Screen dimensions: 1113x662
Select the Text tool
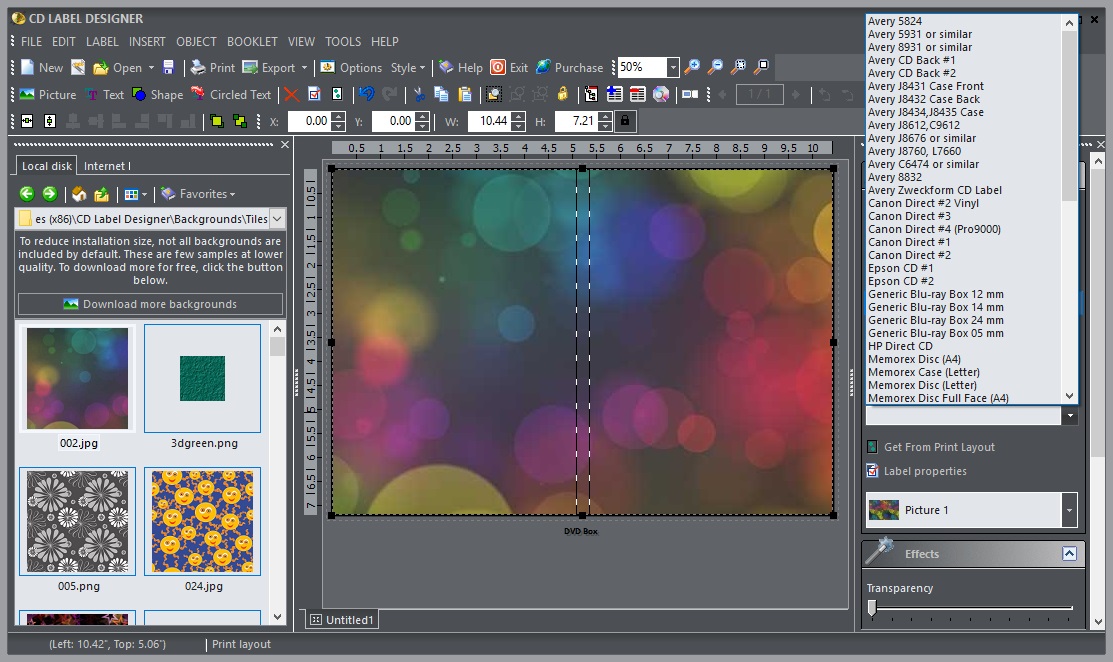point(104,94)
